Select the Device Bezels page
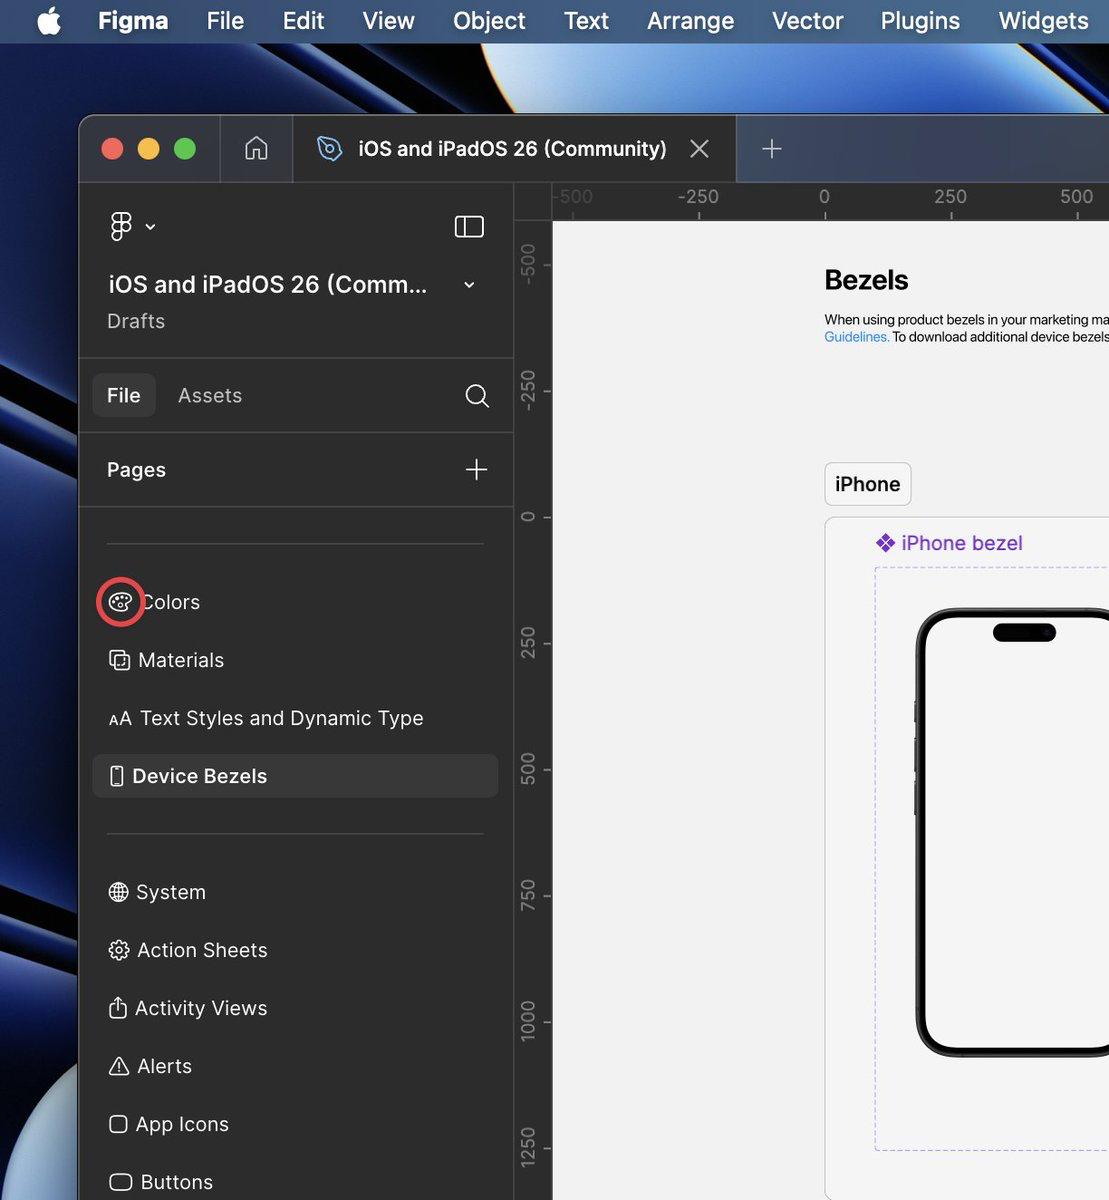This screenshot has width=1109, height=1200. pyautogui.click(x=295, y=776)
